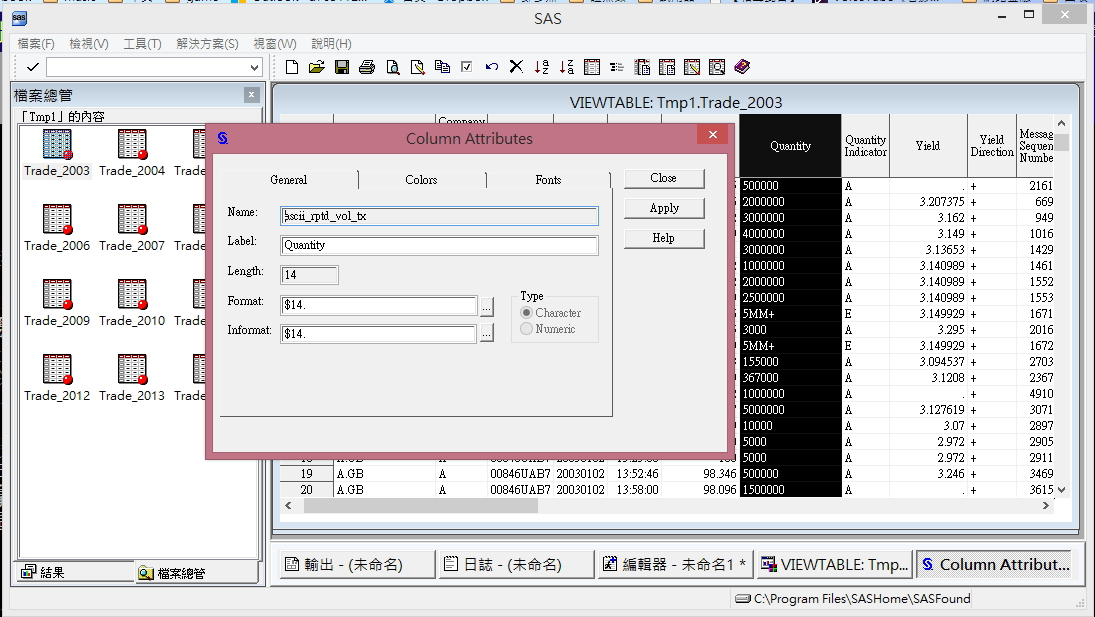The height and width of the screenshot is (617, 1095).
Task: Open the 工具(T) menu
Action: (x=142, y=44)
